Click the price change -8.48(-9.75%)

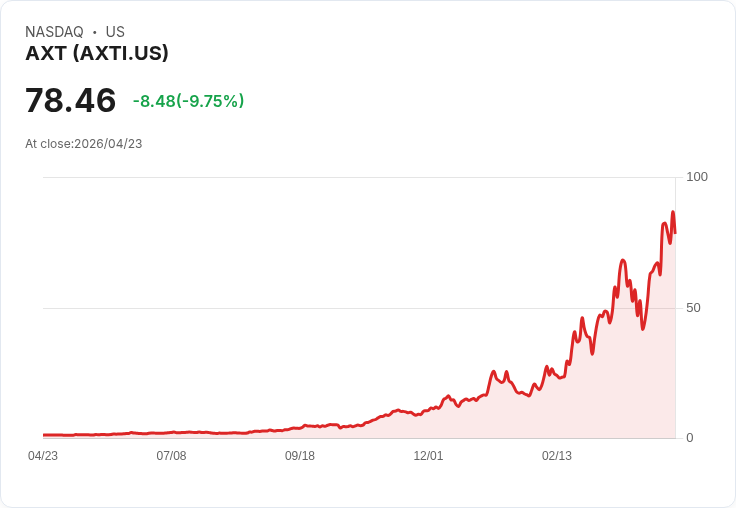(188, 101)
